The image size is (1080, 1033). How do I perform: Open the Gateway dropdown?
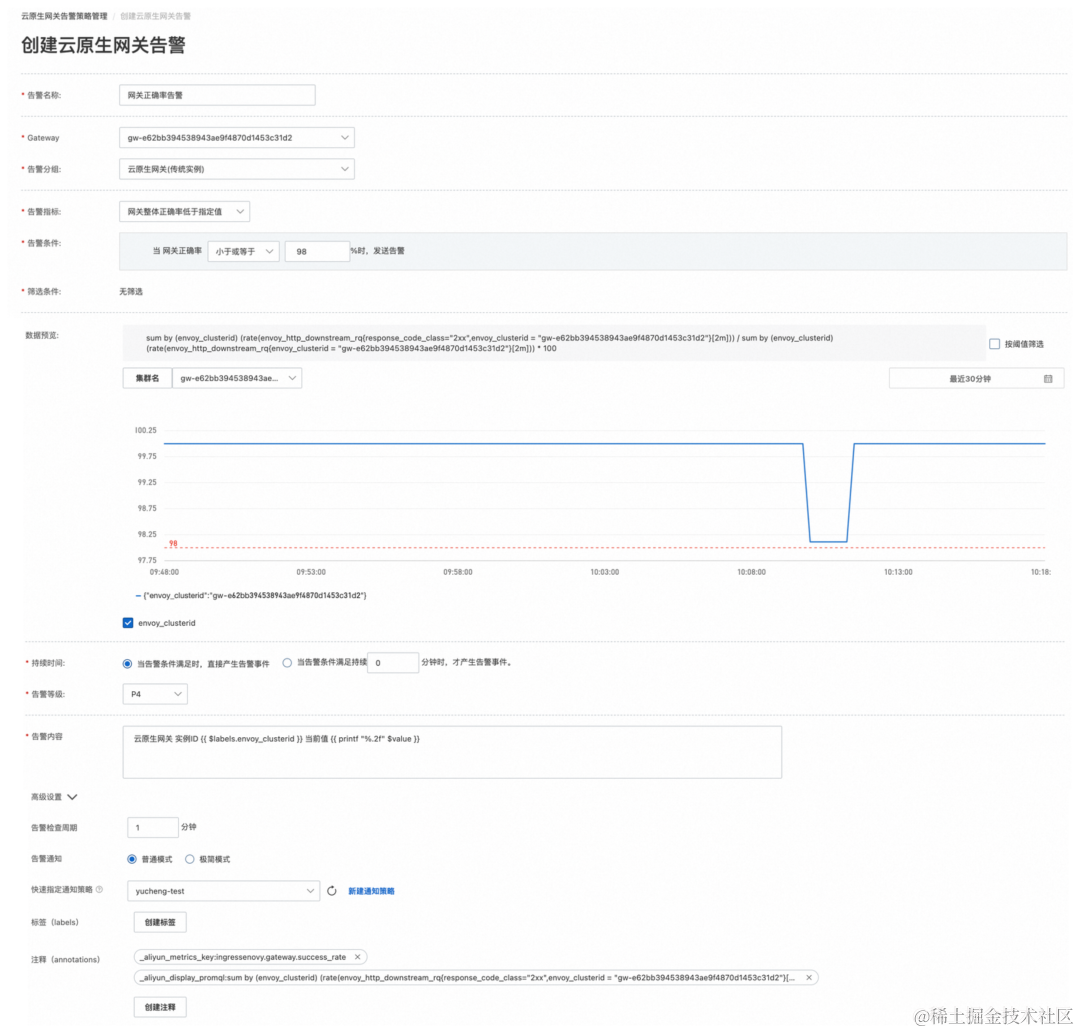(x=237, y=138)
